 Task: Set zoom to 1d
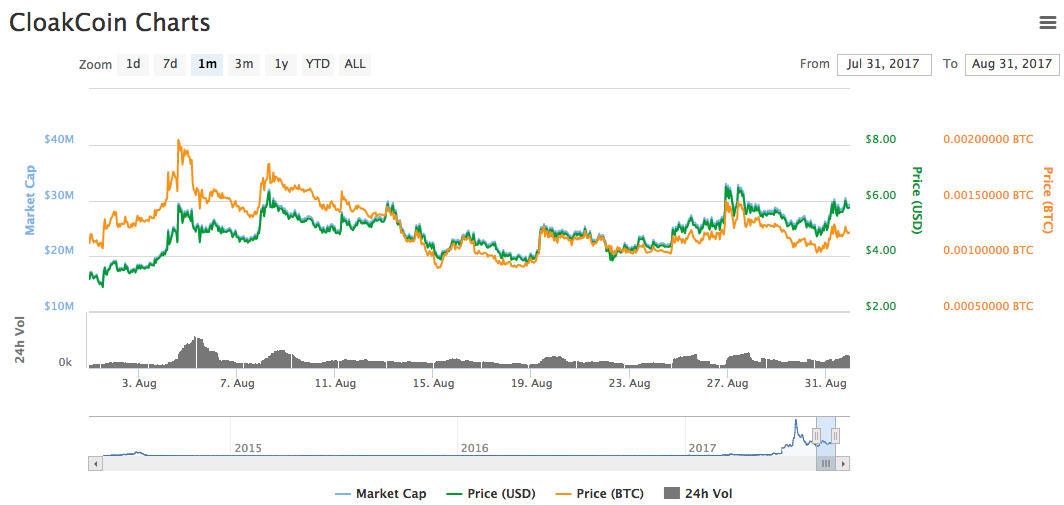pyautogui.click(x=133, y=64)
